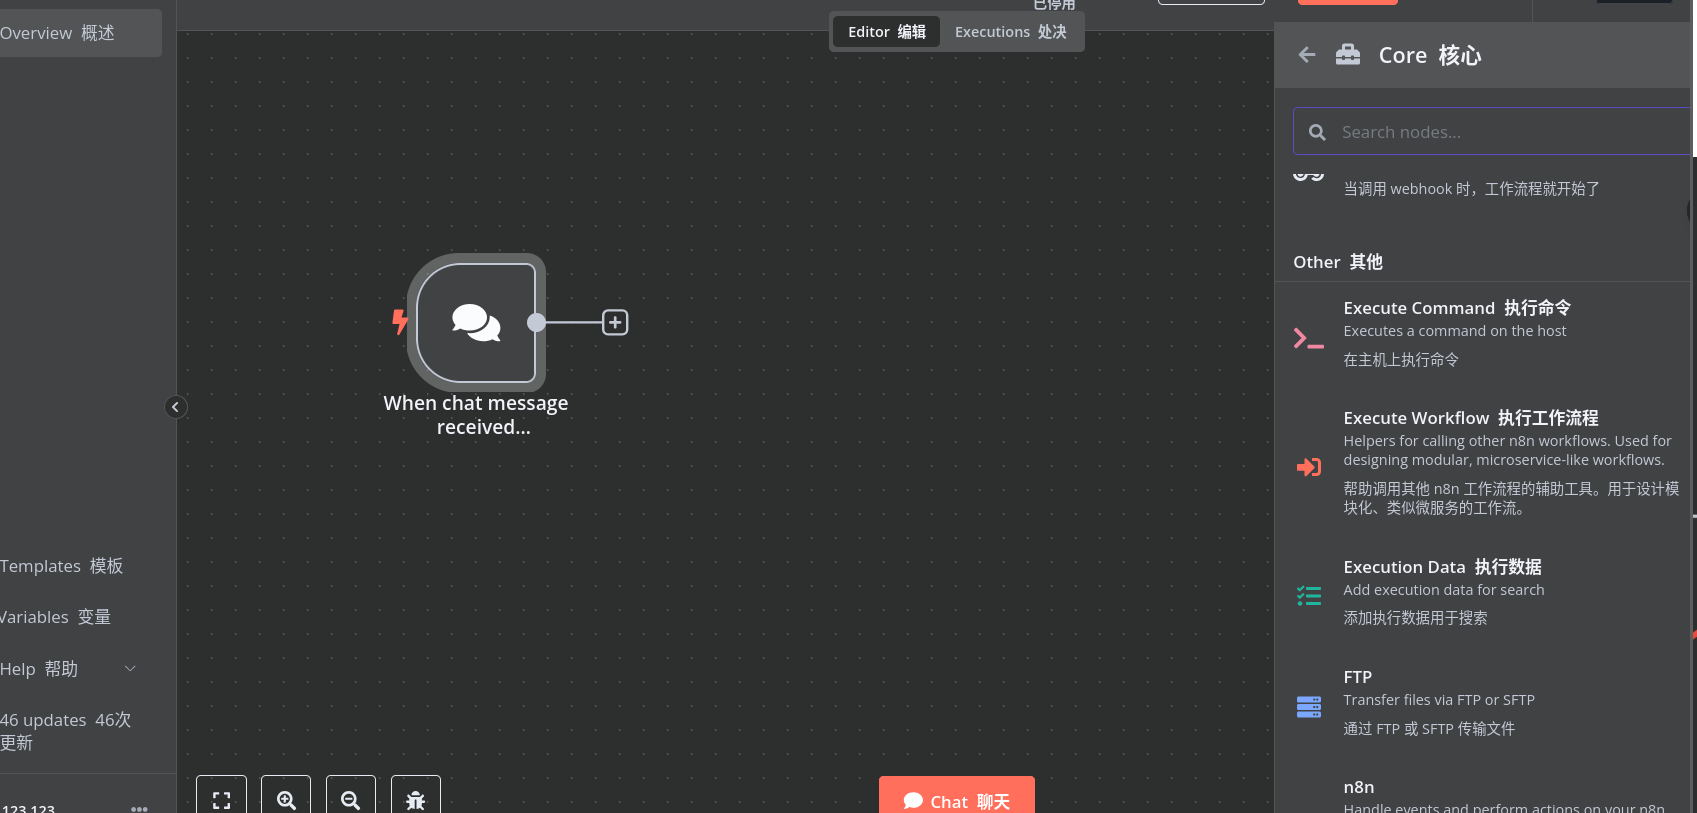Select the Execute Workflow node icon

(1308, 466)
